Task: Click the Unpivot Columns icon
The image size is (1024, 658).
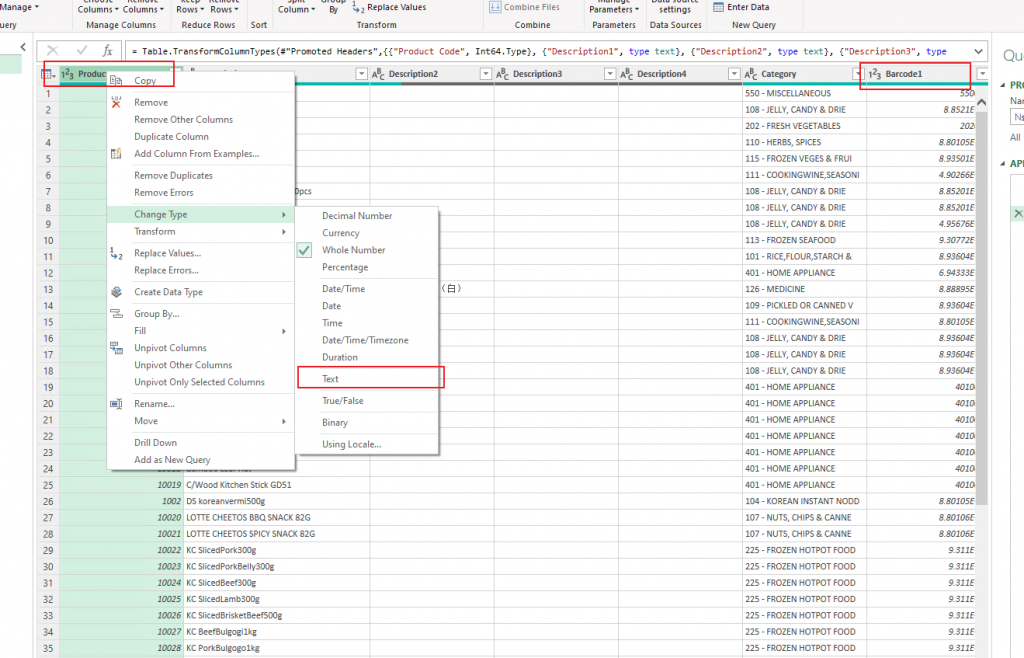Action: [116, 348]
